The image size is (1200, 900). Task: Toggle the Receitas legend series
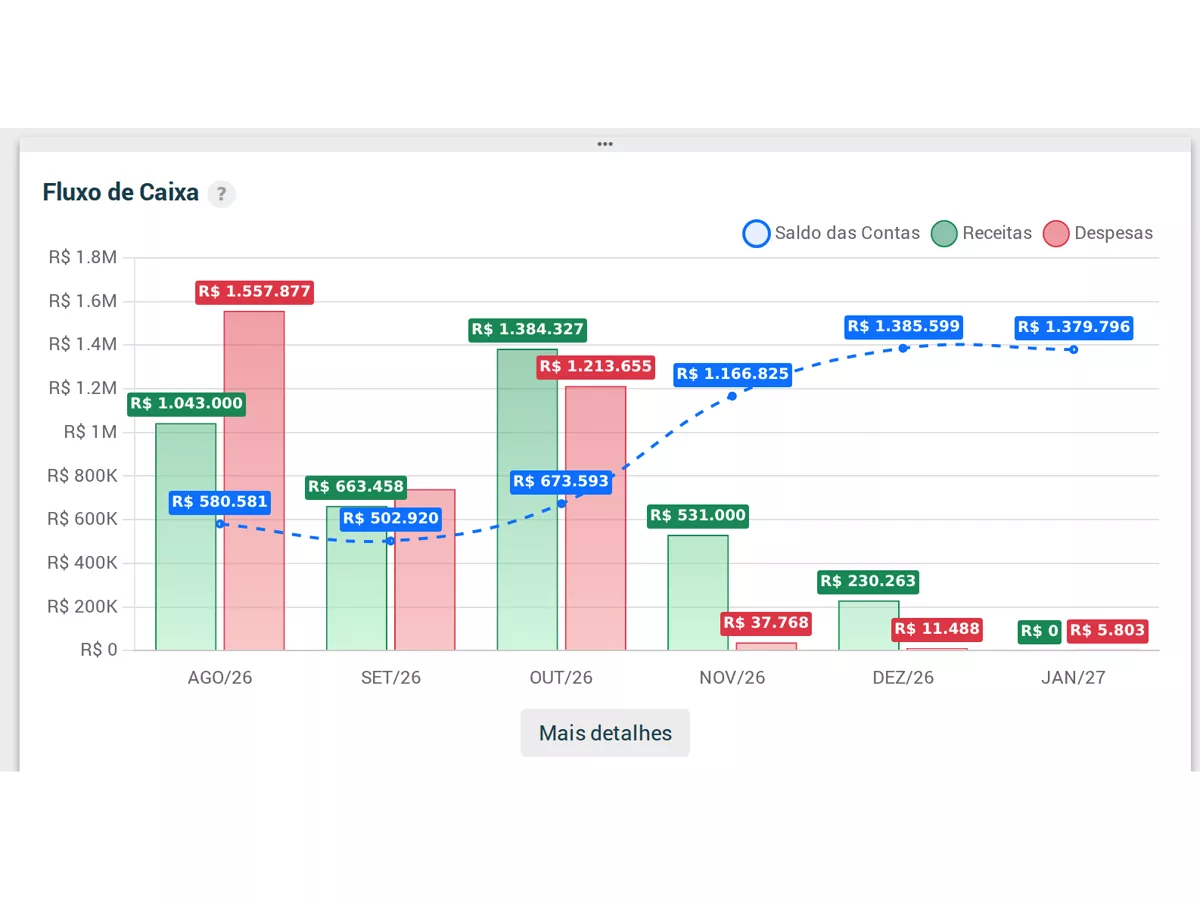coord(981,234)
